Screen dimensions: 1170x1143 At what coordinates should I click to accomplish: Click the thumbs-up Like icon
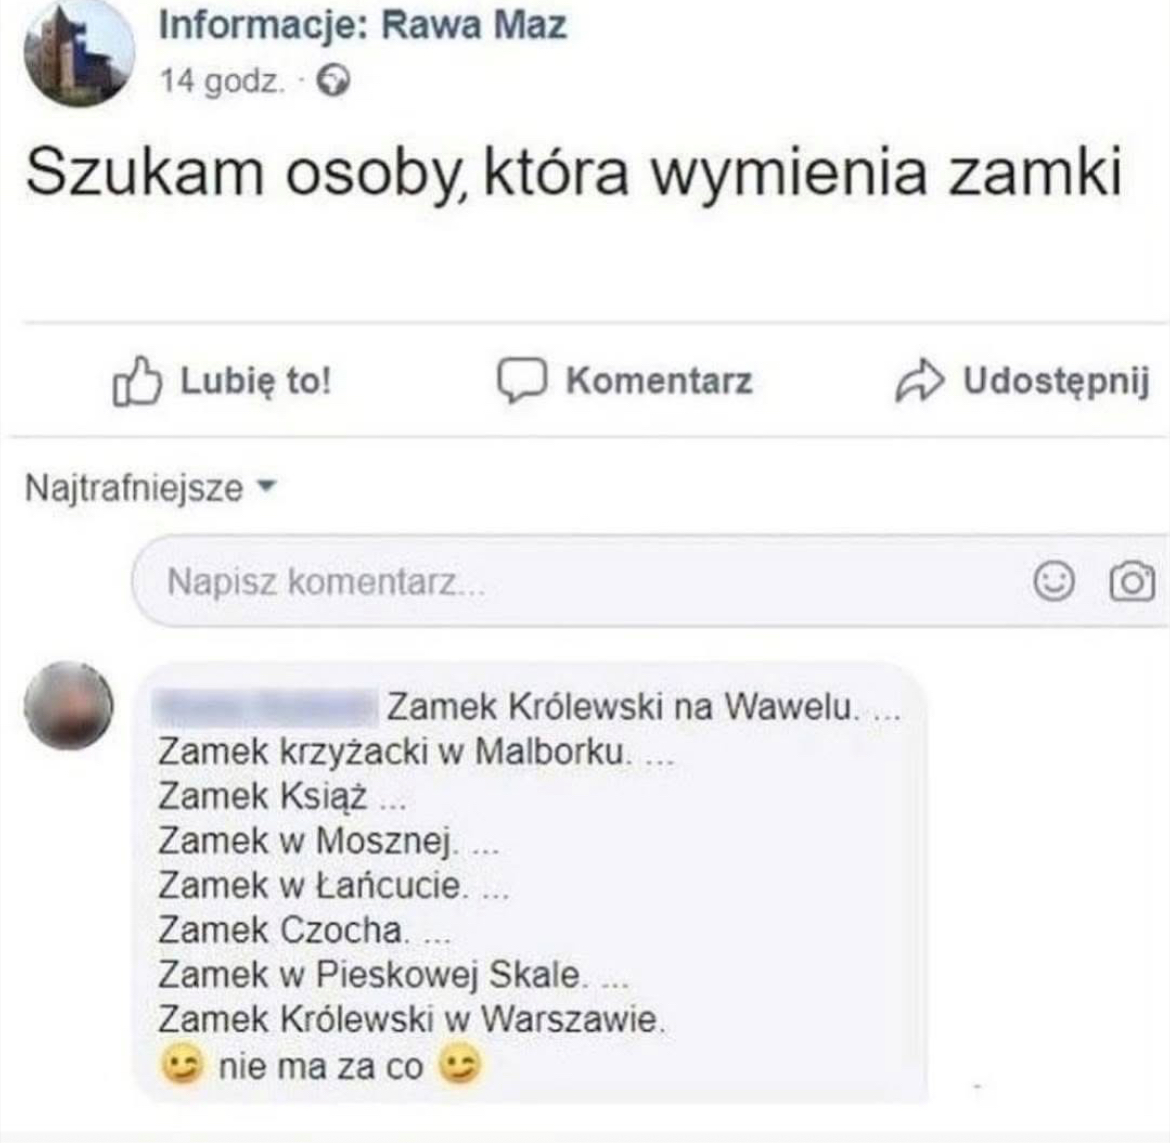(137, 381)
